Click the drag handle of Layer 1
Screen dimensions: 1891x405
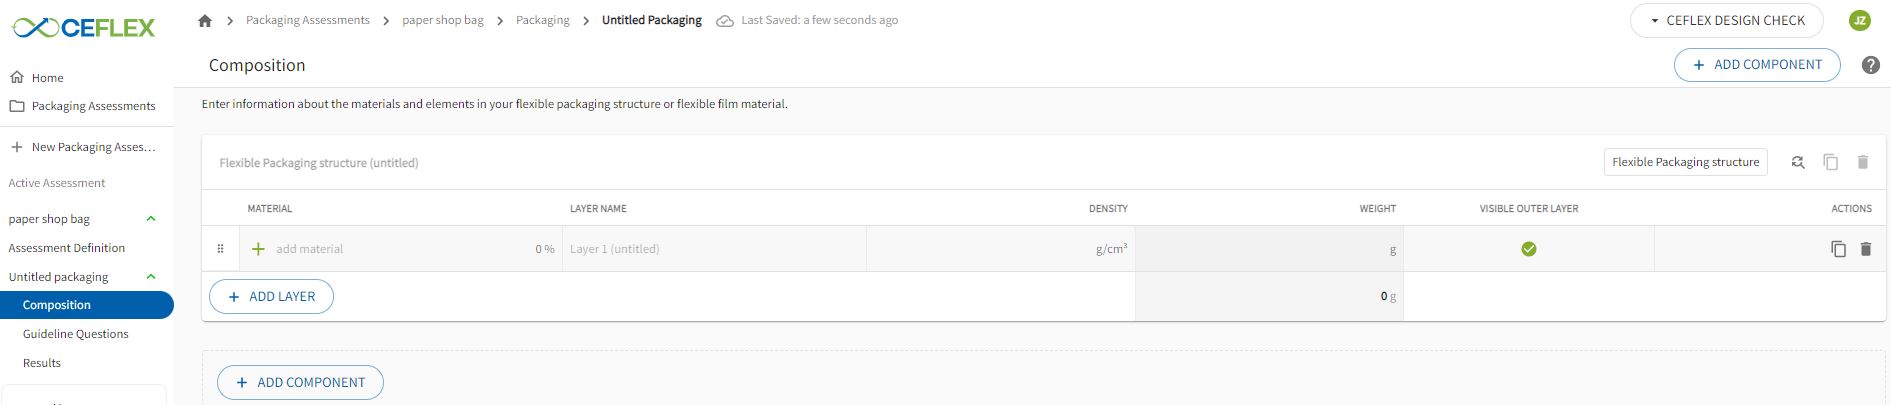[221, 249]
